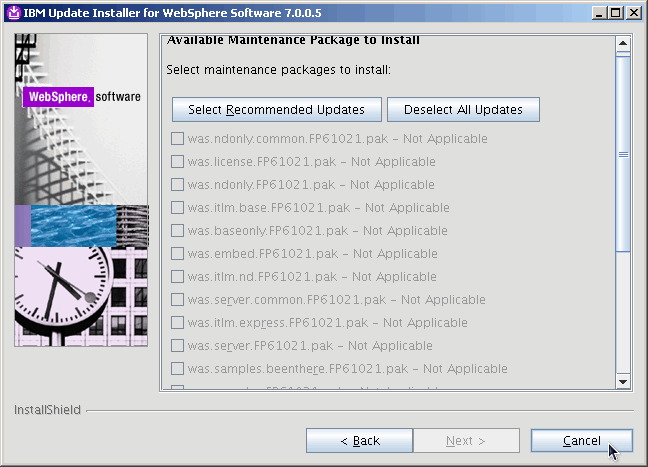Check was.ndonly.common.FP61021.pak checkbox

click(x=177, y=139)
